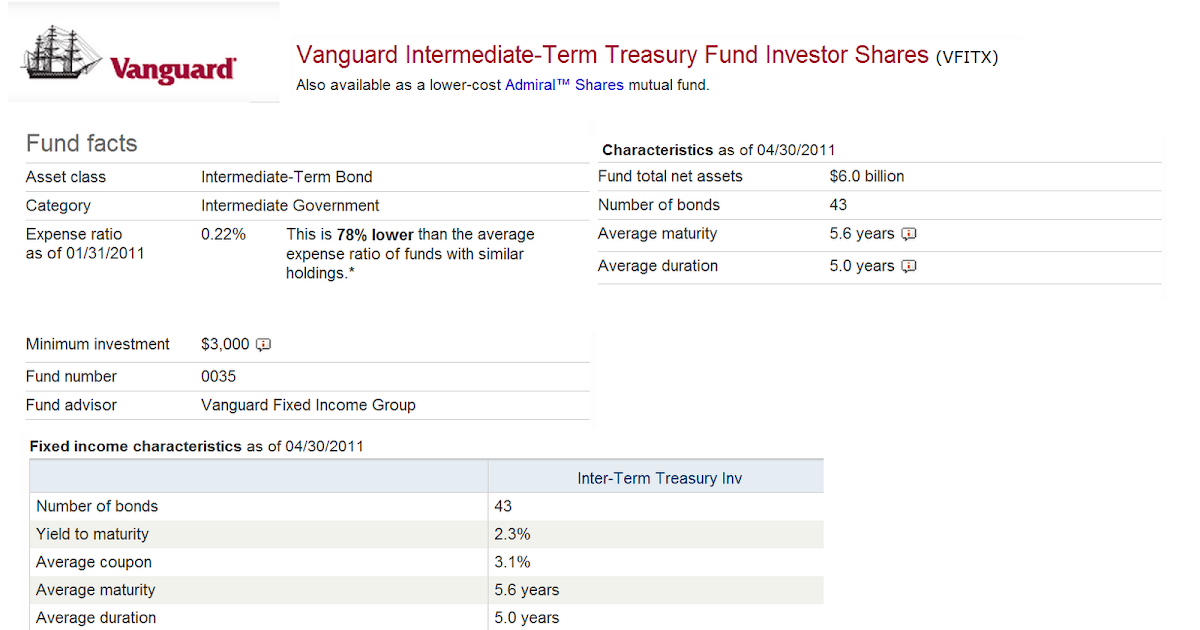Screen dimensions: 1200x630
Task: Click the Characteristics as of 04/30/2011 heading
Action: coord(718,150)
